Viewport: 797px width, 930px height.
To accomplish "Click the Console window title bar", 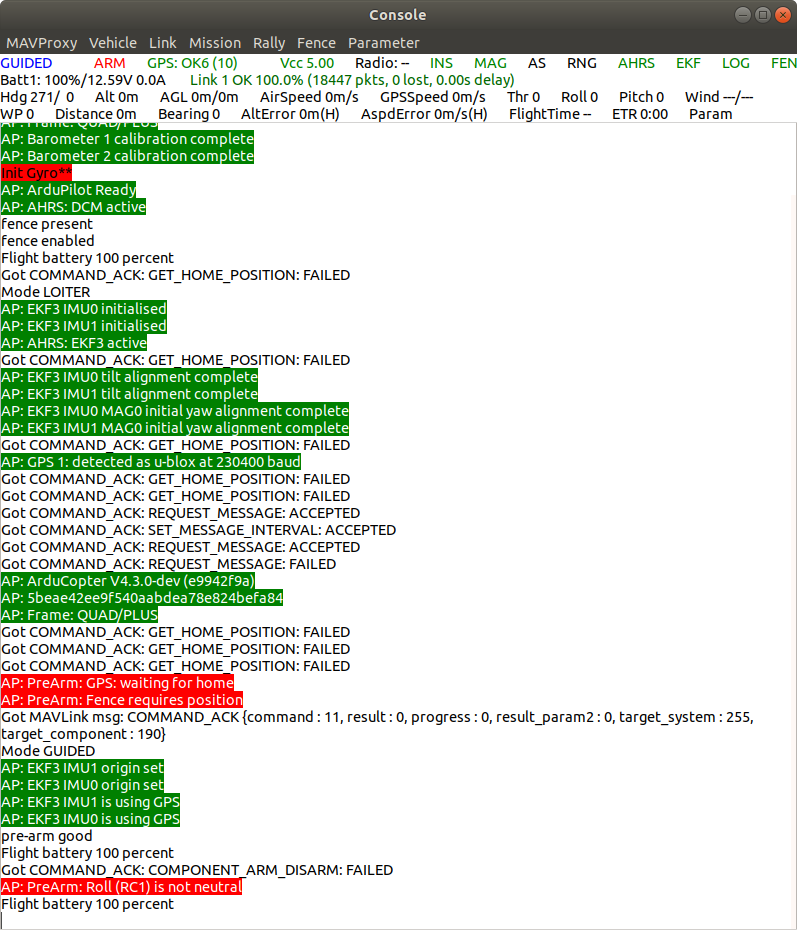I will click(397, 15).
